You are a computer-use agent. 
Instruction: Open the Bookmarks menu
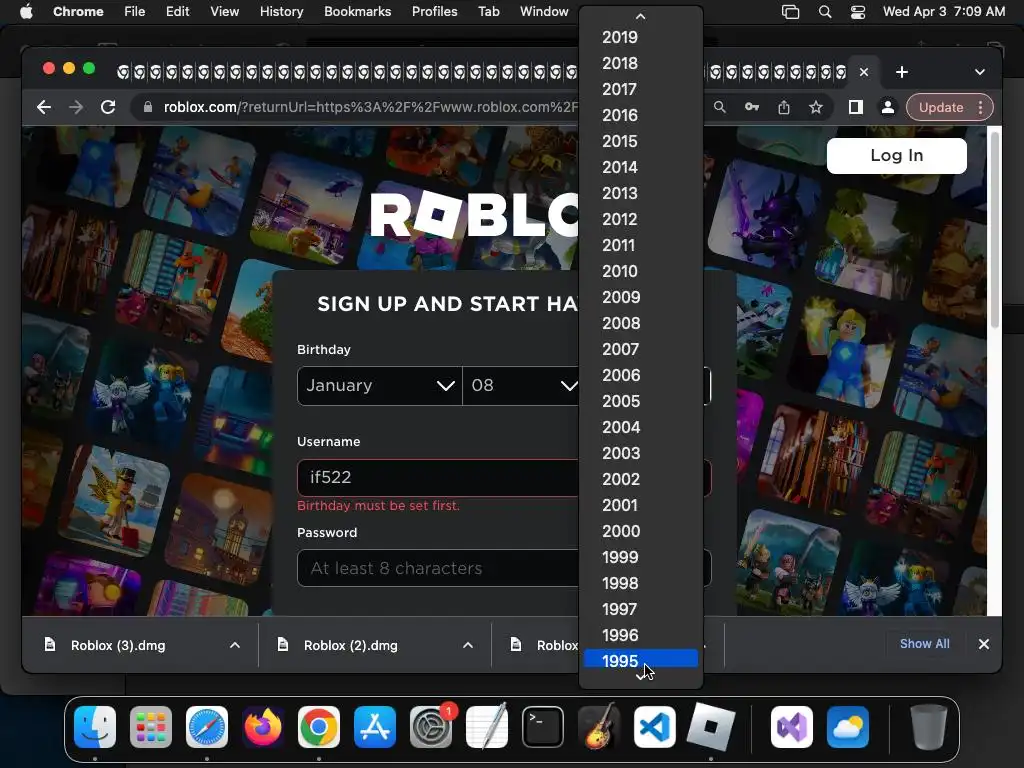357,11
